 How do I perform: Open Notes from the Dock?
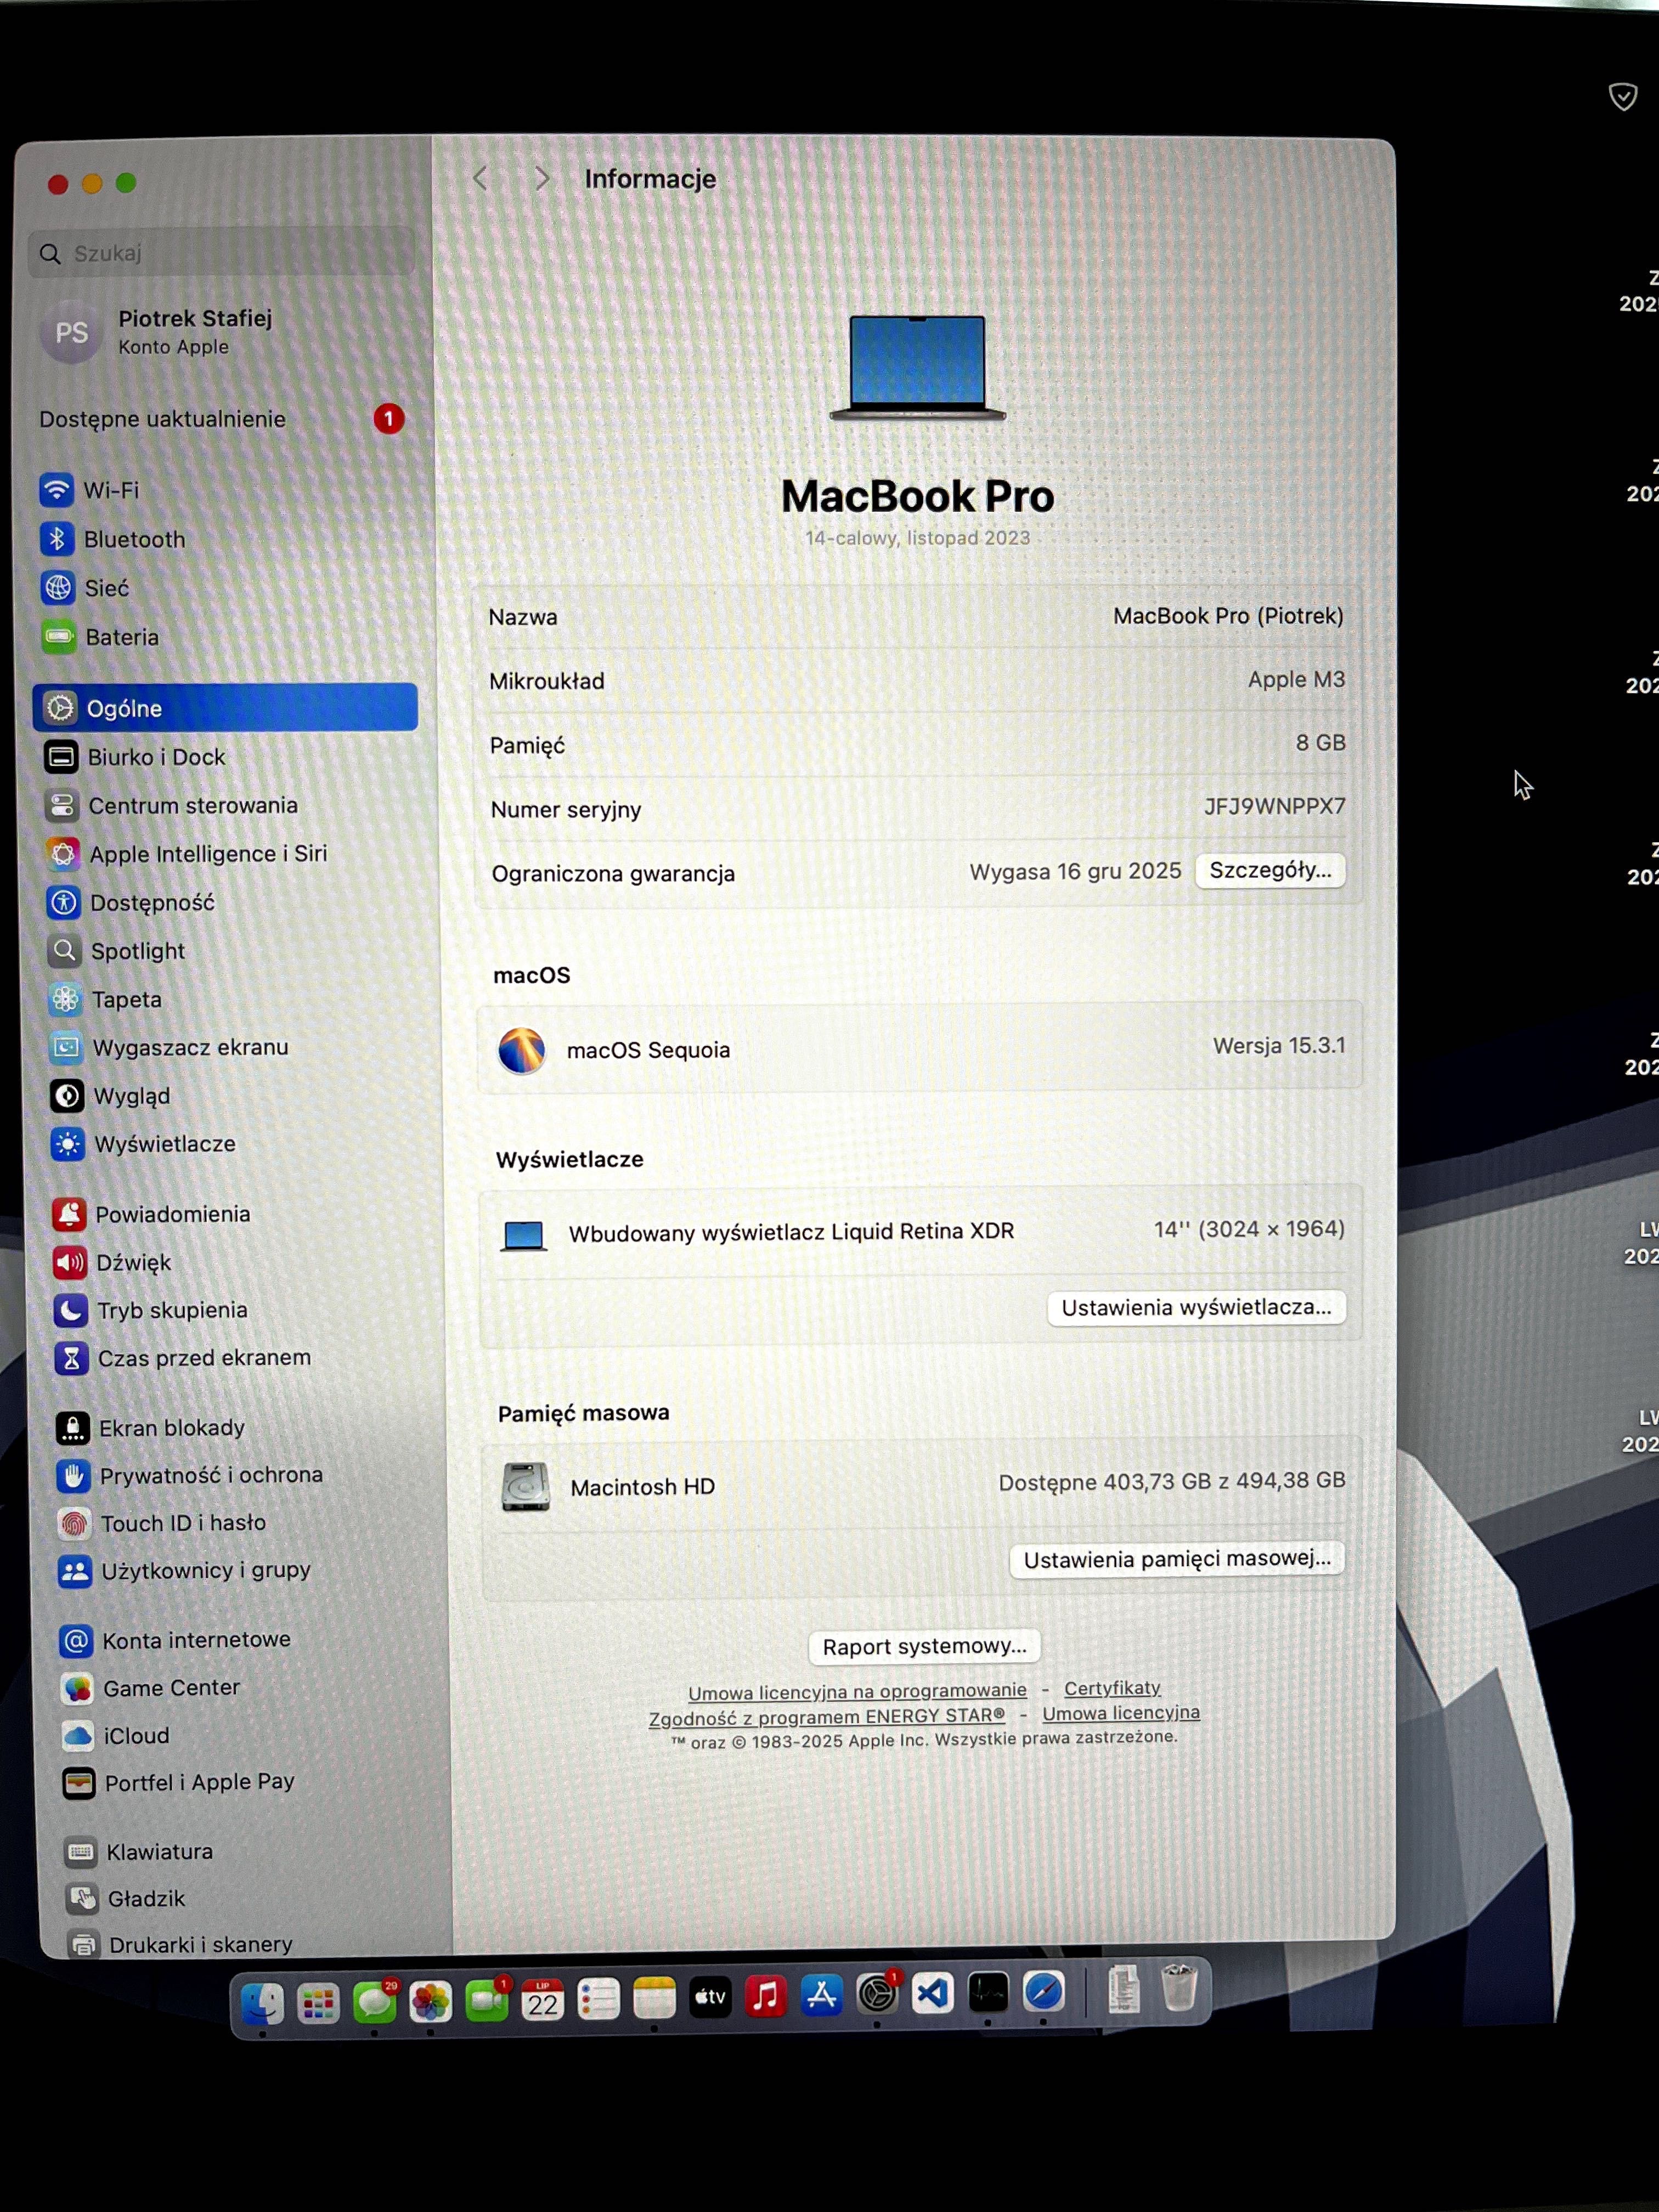pyautogui.click(x=654, y=1998)
